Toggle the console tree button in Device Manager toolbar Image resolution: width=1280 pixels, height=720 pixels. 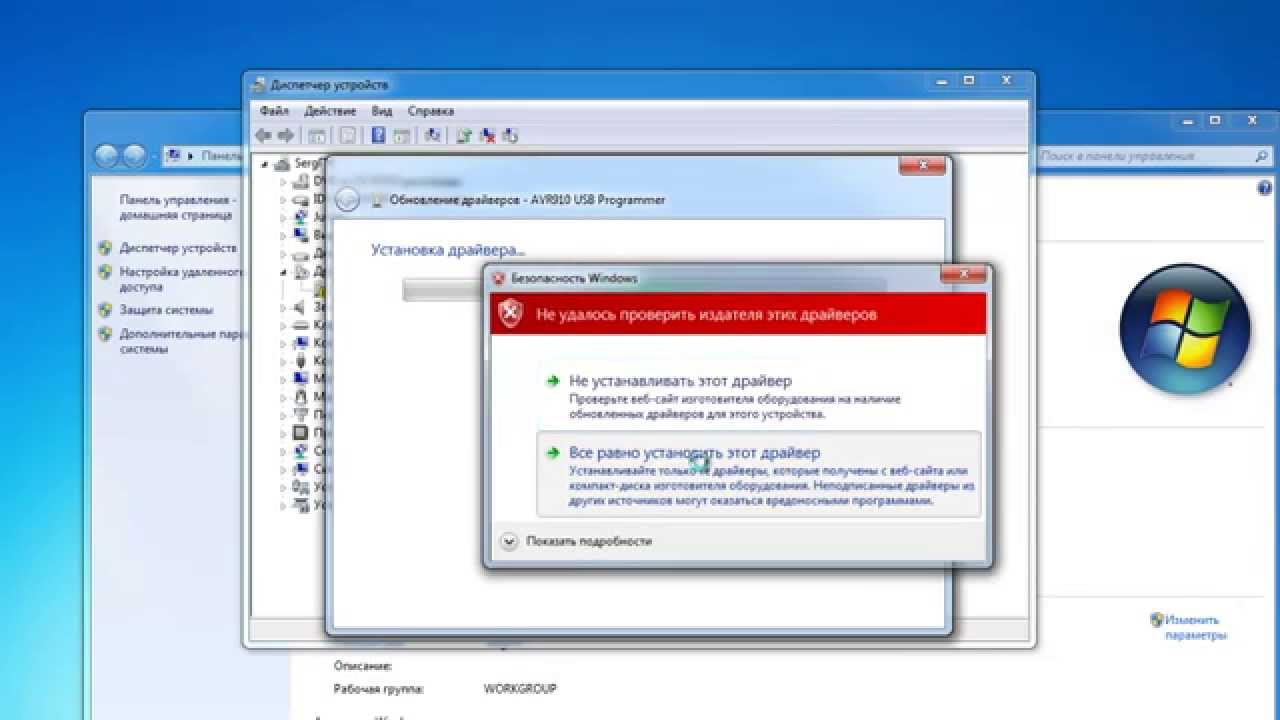(x=317, y=135)
